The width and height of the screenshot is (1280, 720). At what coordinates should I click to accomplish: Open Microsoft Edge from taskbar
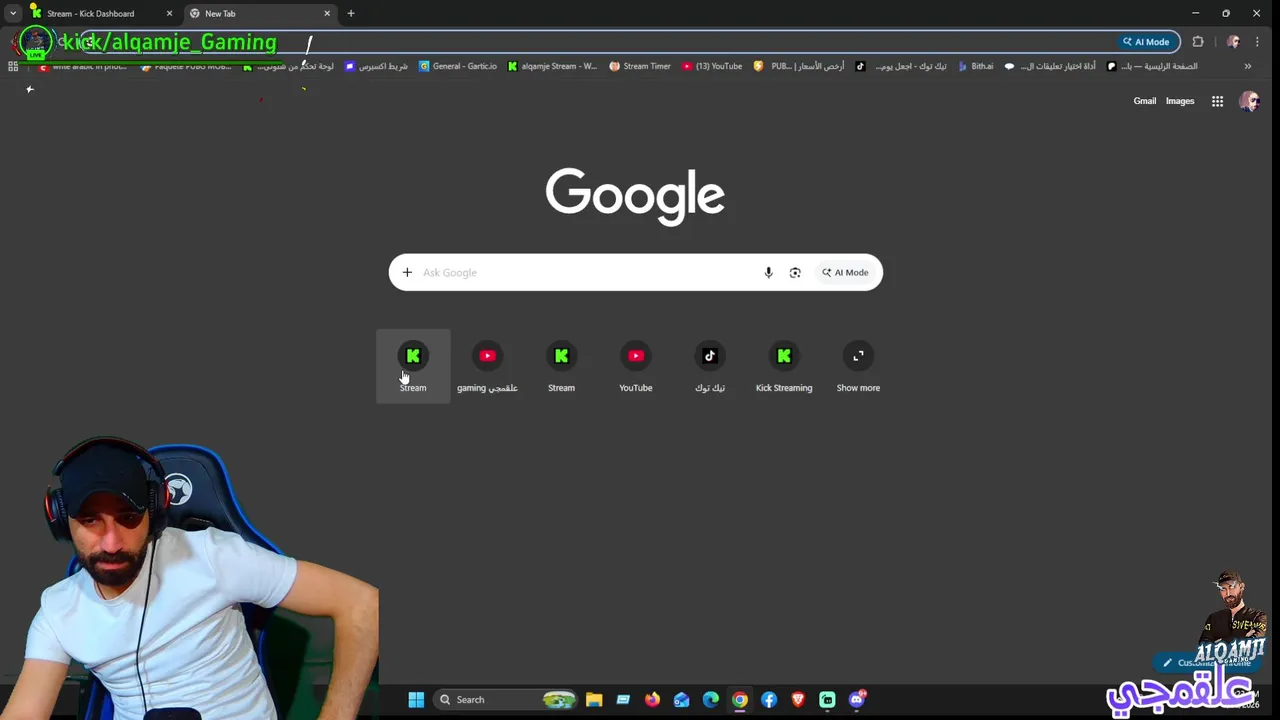[711, 700]
